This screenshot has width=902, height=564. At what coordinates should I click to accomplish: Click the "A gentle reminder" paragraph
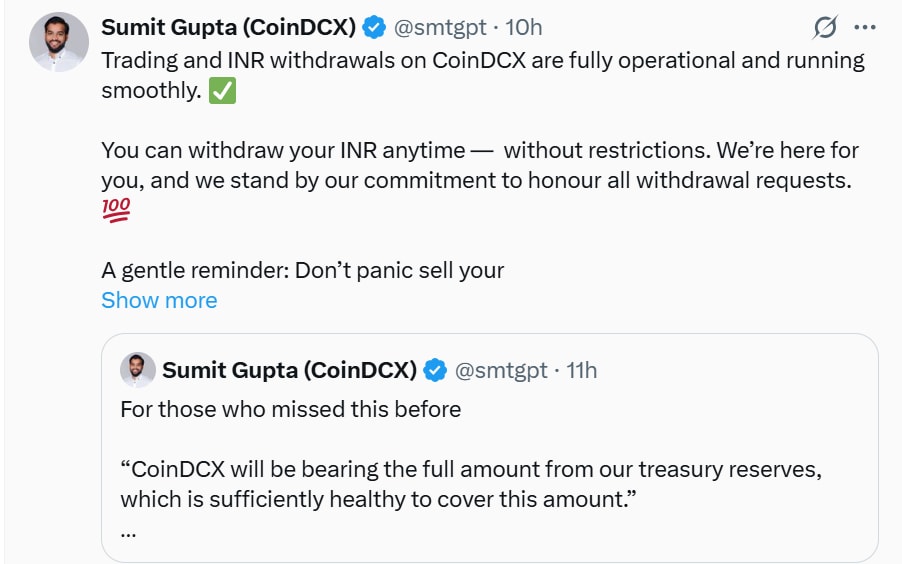click(x=302, y=270)
